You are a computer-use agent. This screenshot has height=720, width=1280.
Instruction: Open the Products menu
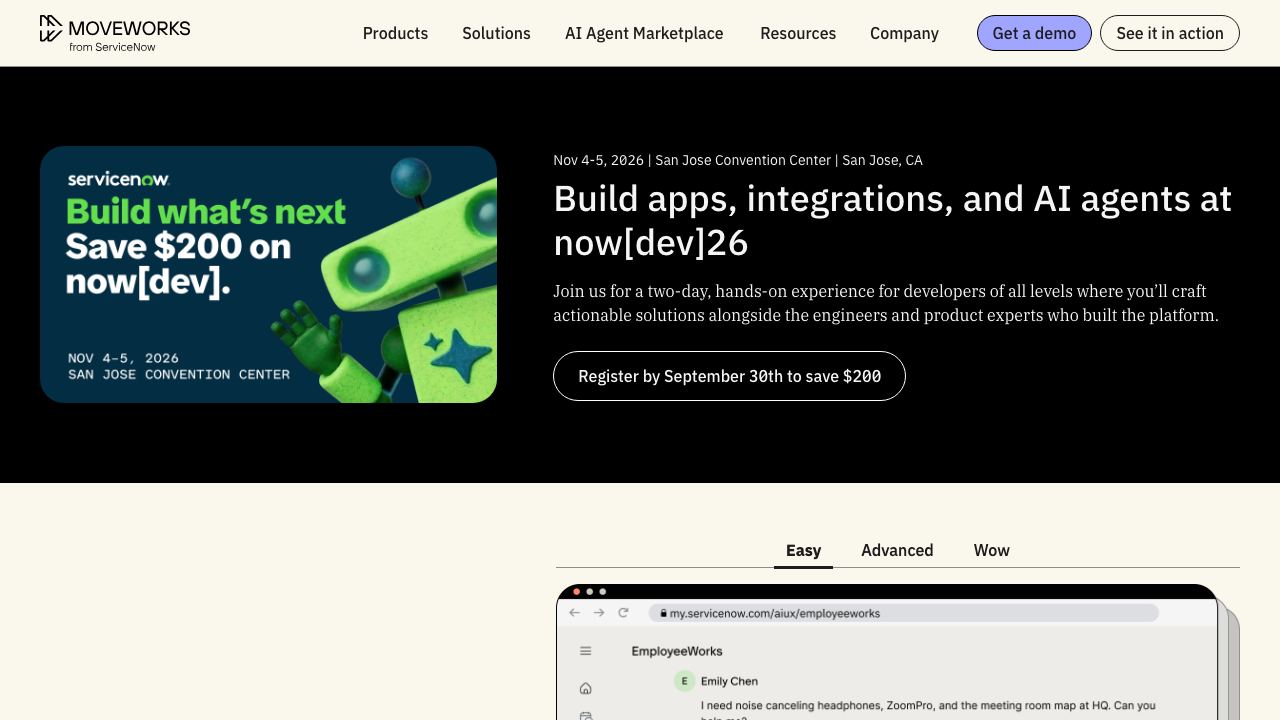coord(395,33)
